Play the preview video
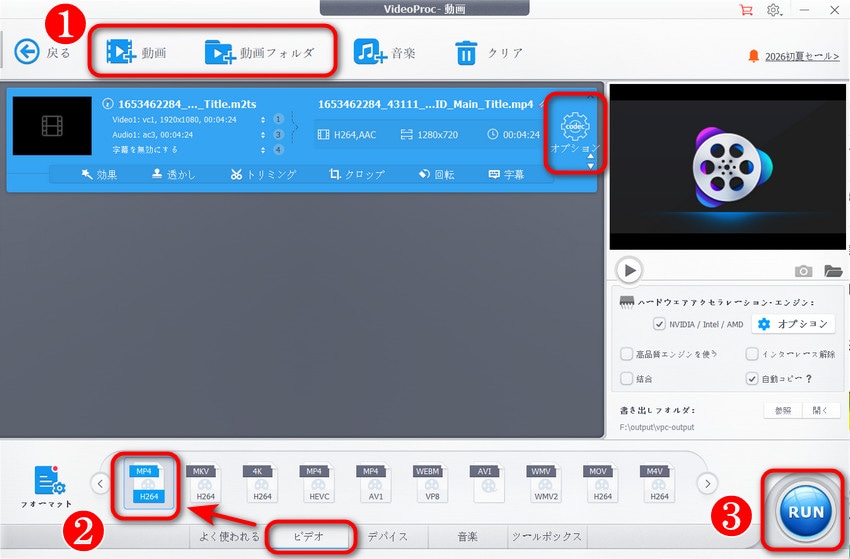 point(629,270)
